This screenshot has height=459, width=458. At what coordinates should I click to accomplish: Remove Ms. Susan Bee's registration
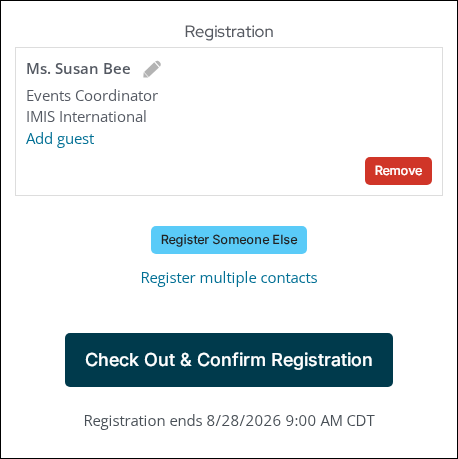[398, 171]
